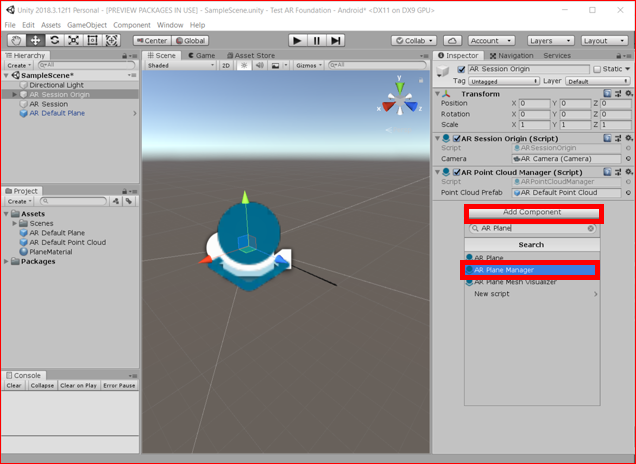Select New script entry
The height and width of the screenshot is (464, 636).
(x=532, y=294)
